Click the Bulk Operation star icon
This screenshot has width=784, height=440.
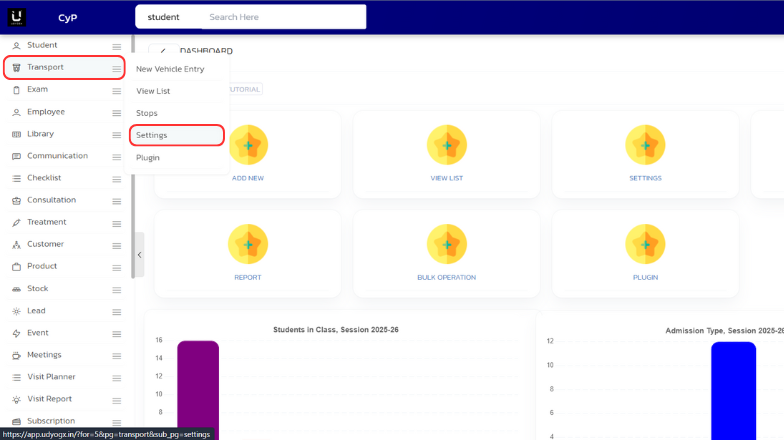[x=446, y=244]
